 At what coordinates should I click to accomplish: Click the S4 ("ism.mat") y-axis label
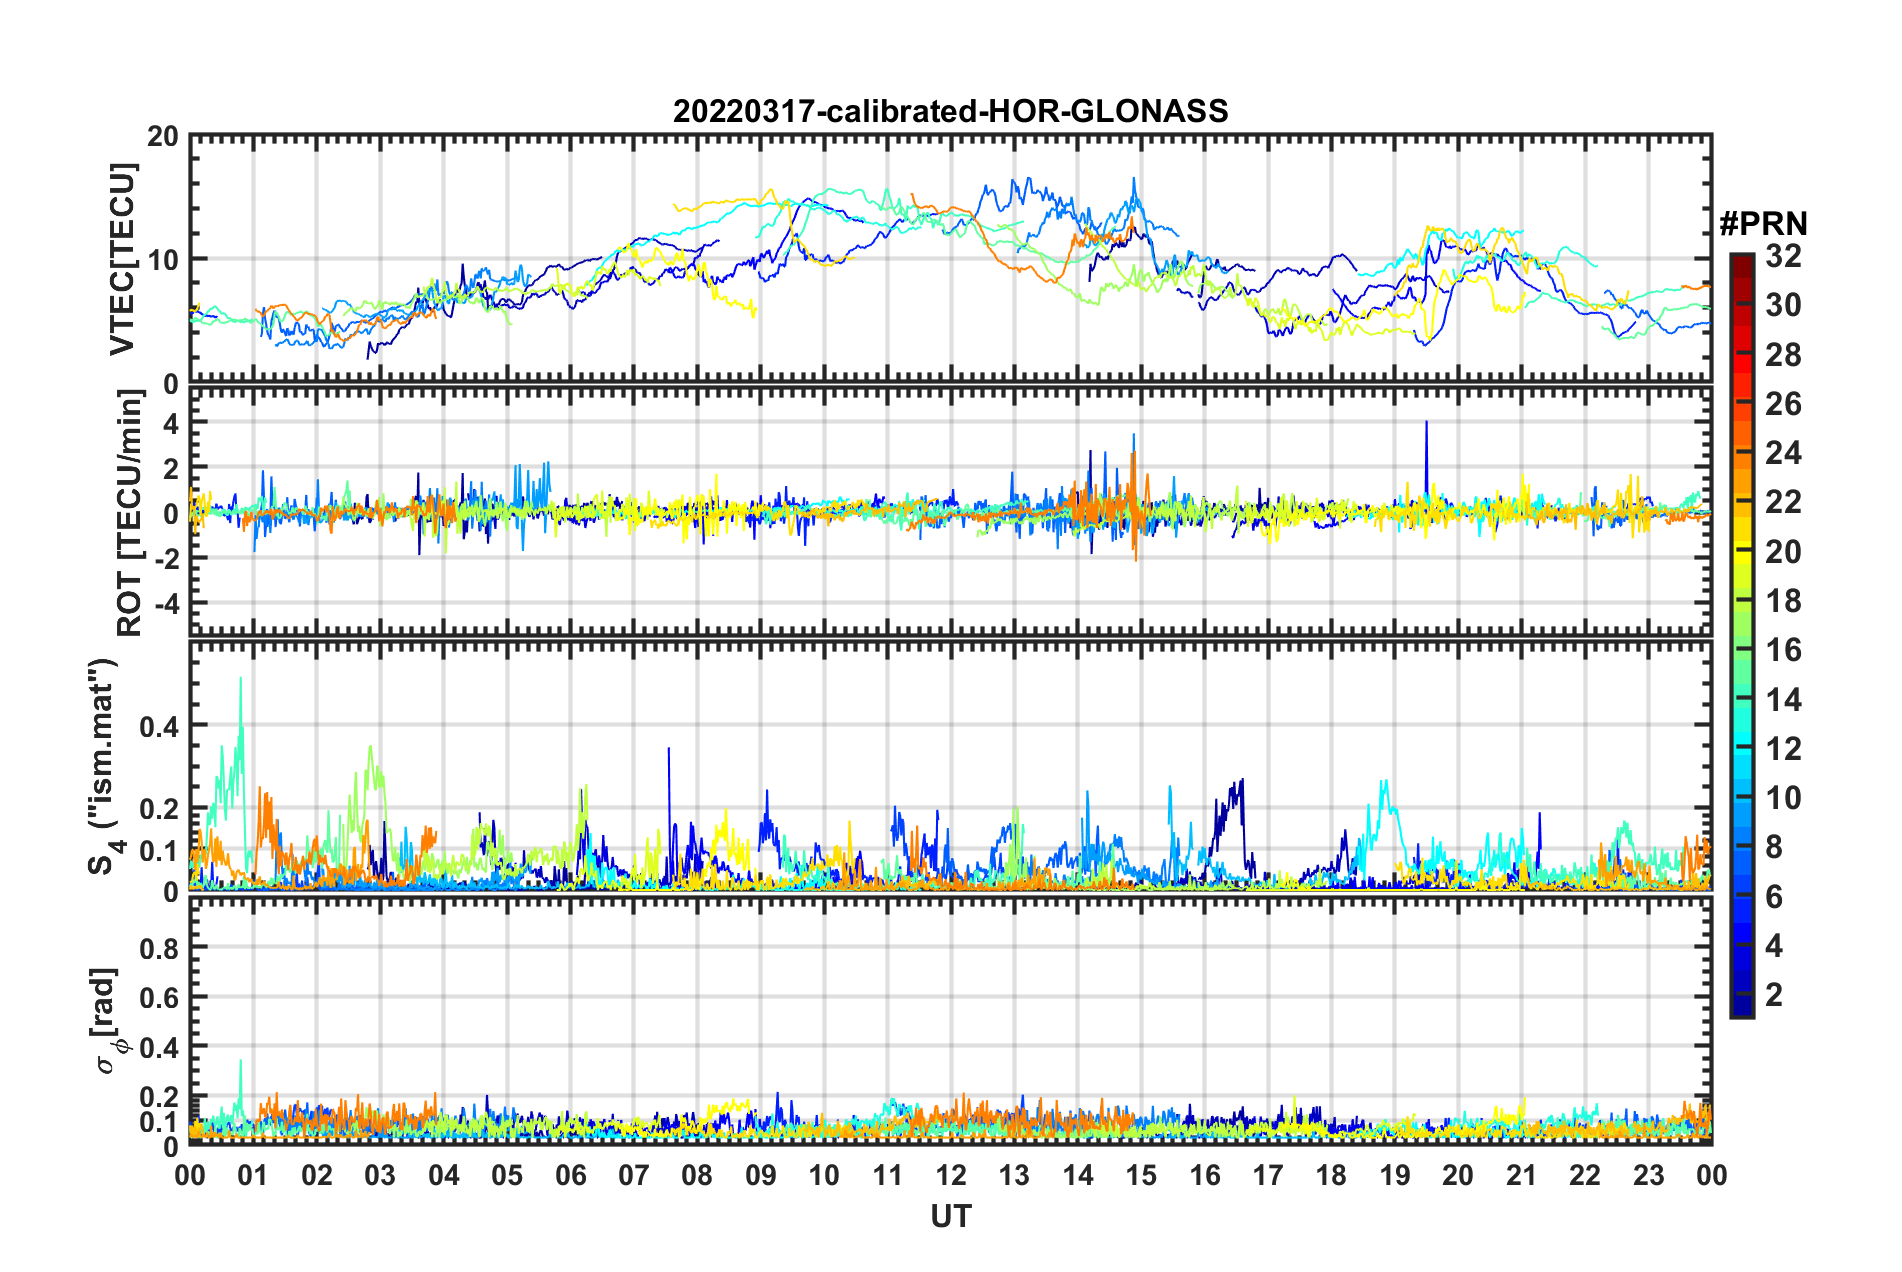coord(104,767)
